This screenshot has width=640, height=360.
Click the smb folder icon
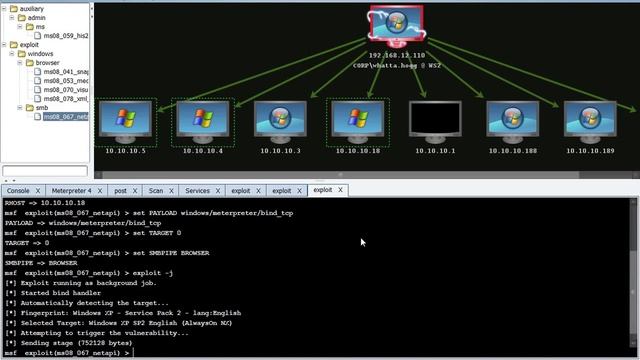tap(30, 107)
